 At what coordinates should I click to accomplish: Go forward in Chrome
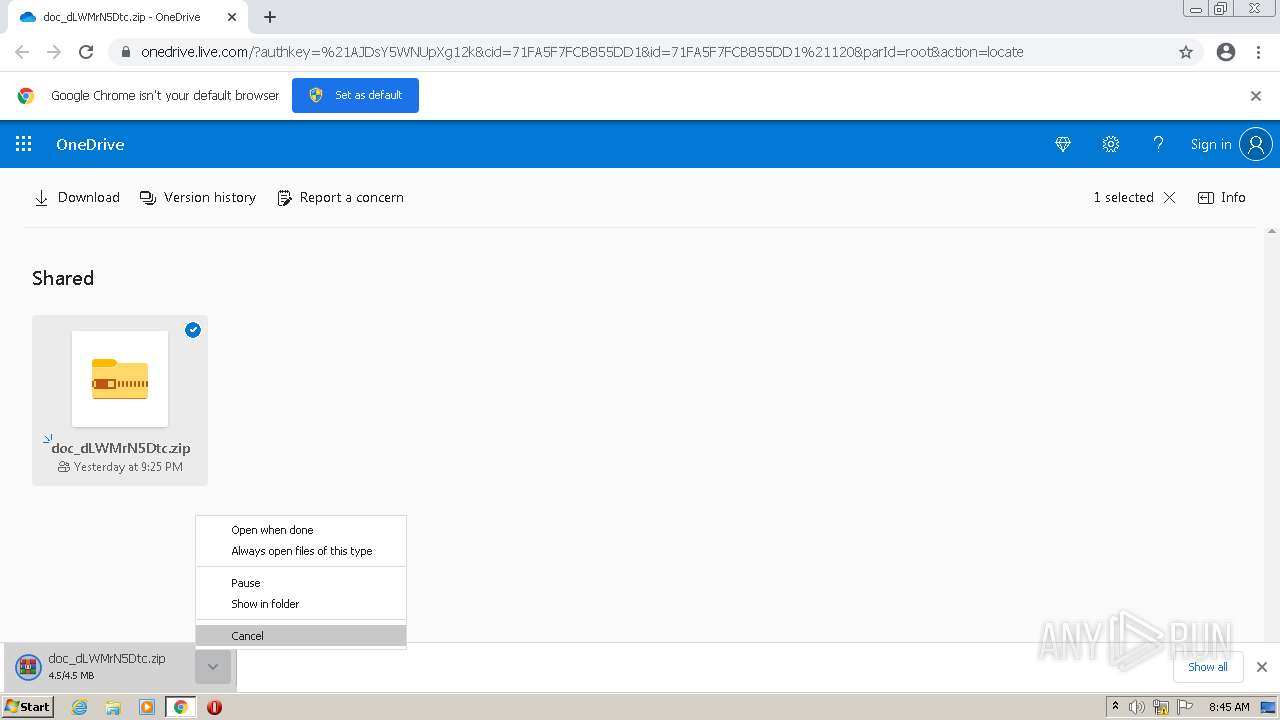(x=54, y=52)
